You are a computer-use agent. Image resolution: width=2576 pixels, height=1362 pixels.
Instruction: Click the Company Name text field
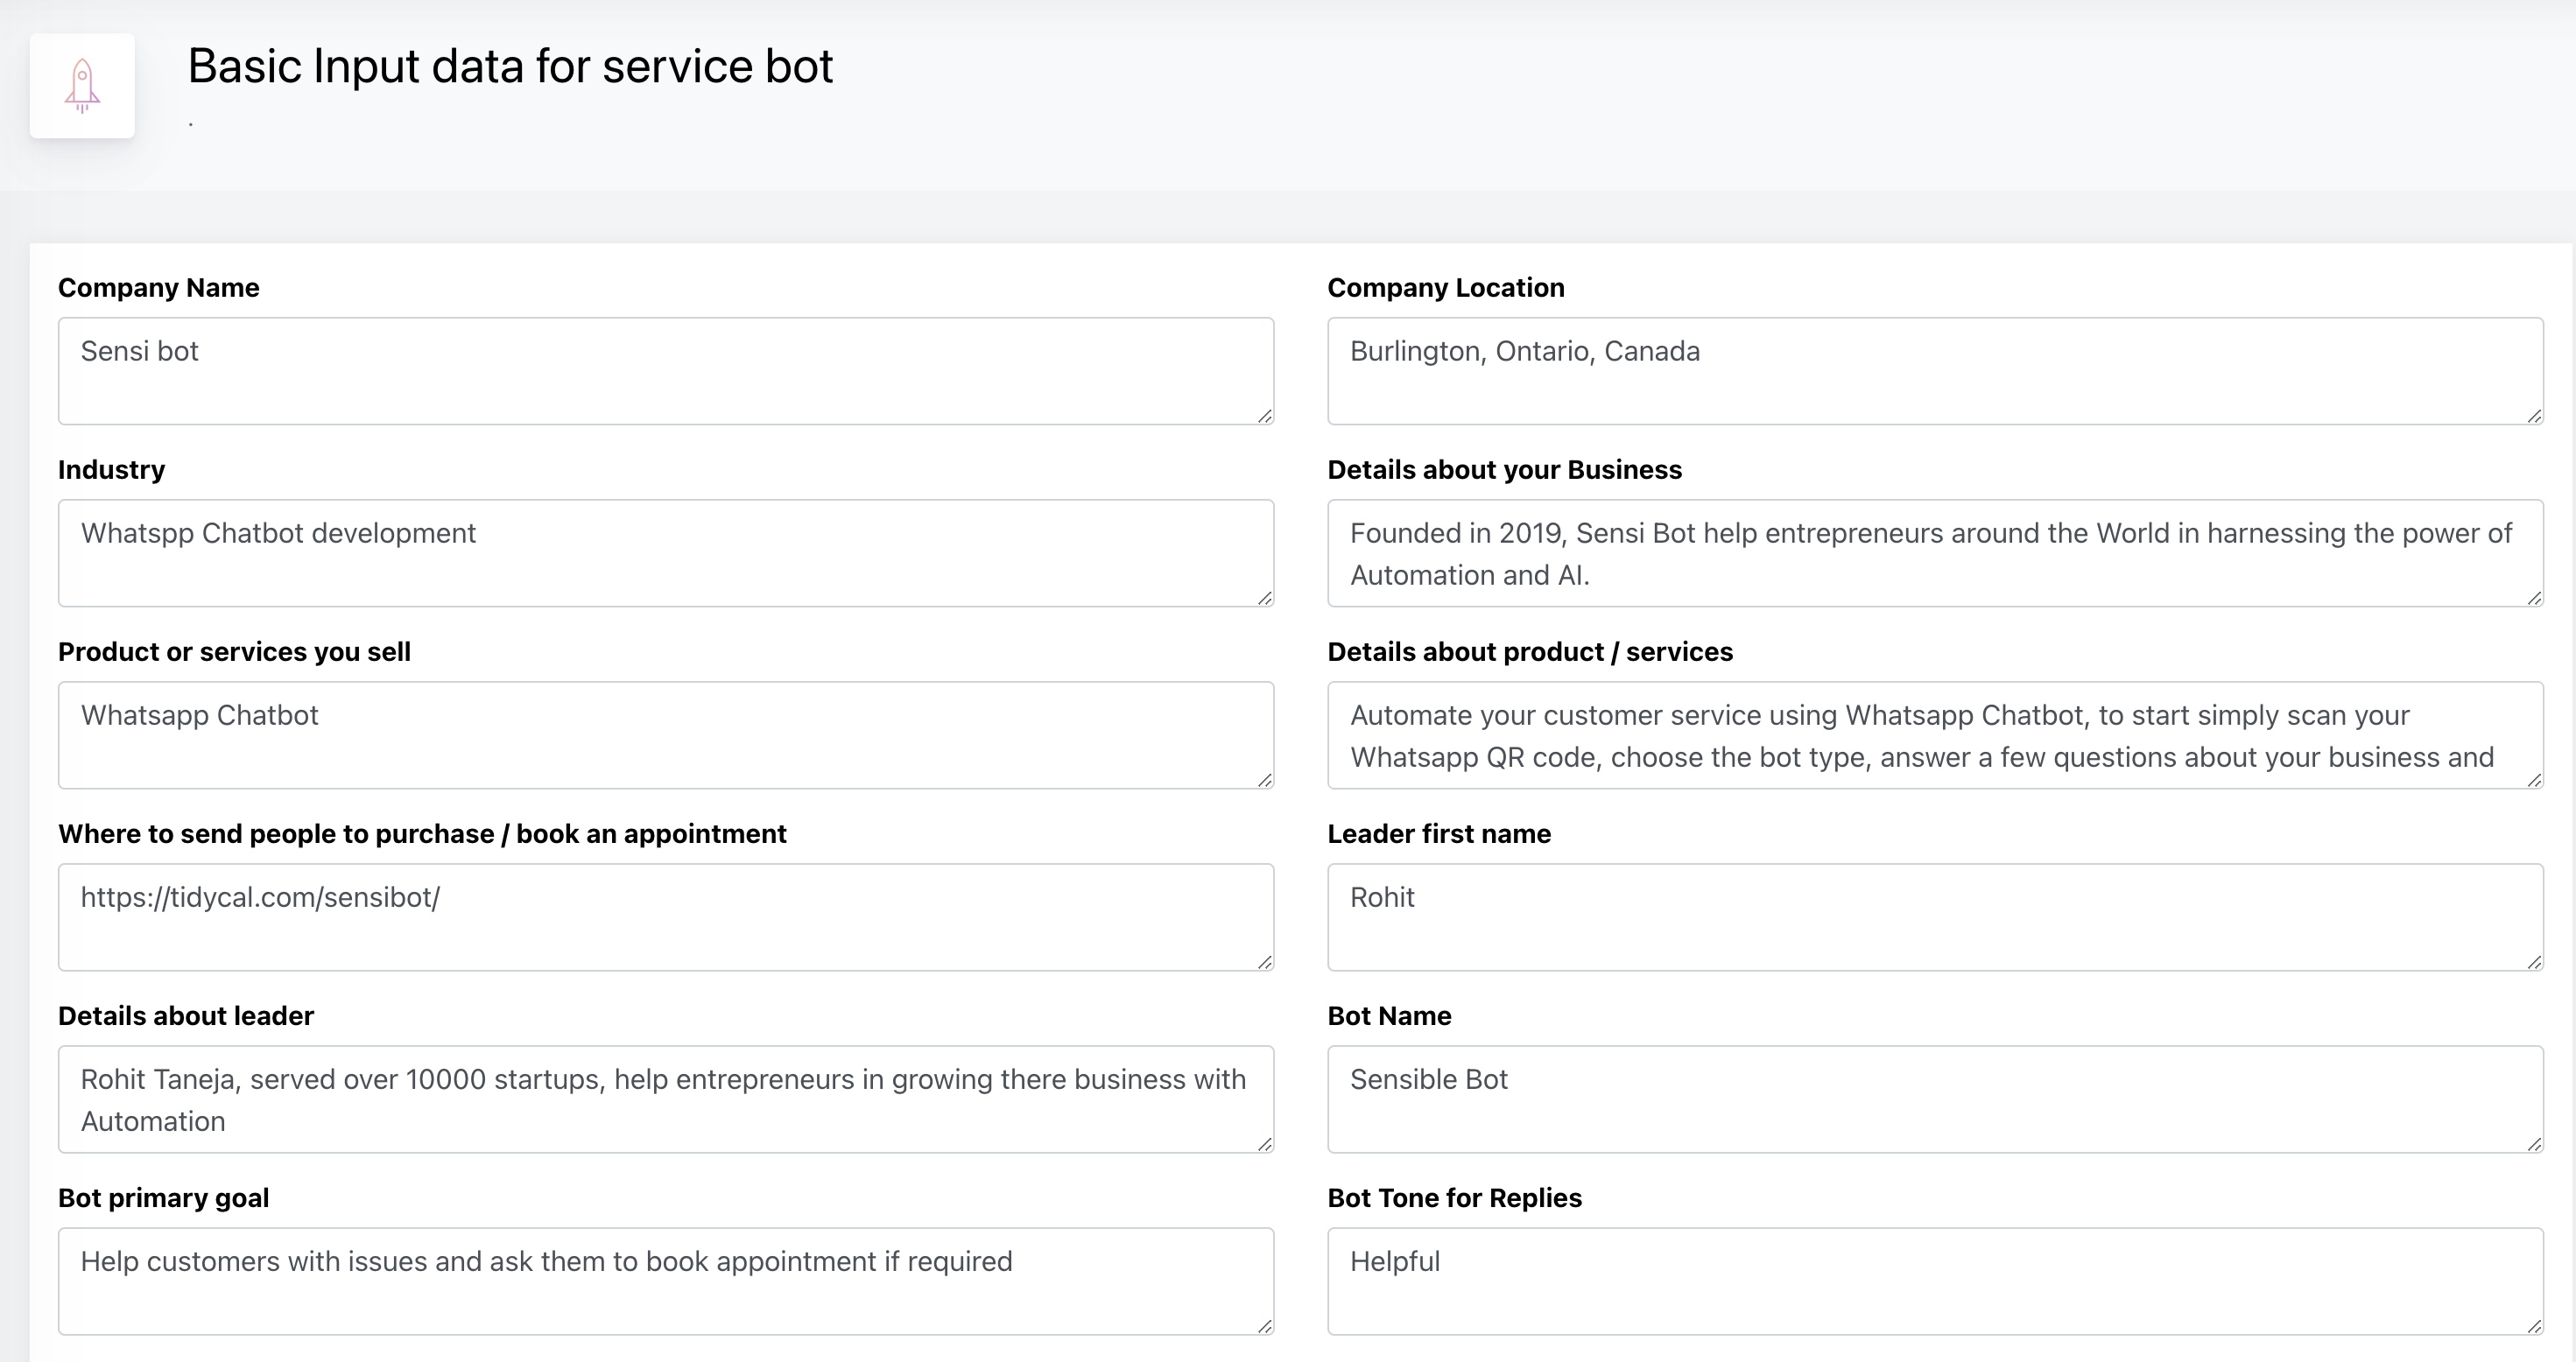[665, 371]
